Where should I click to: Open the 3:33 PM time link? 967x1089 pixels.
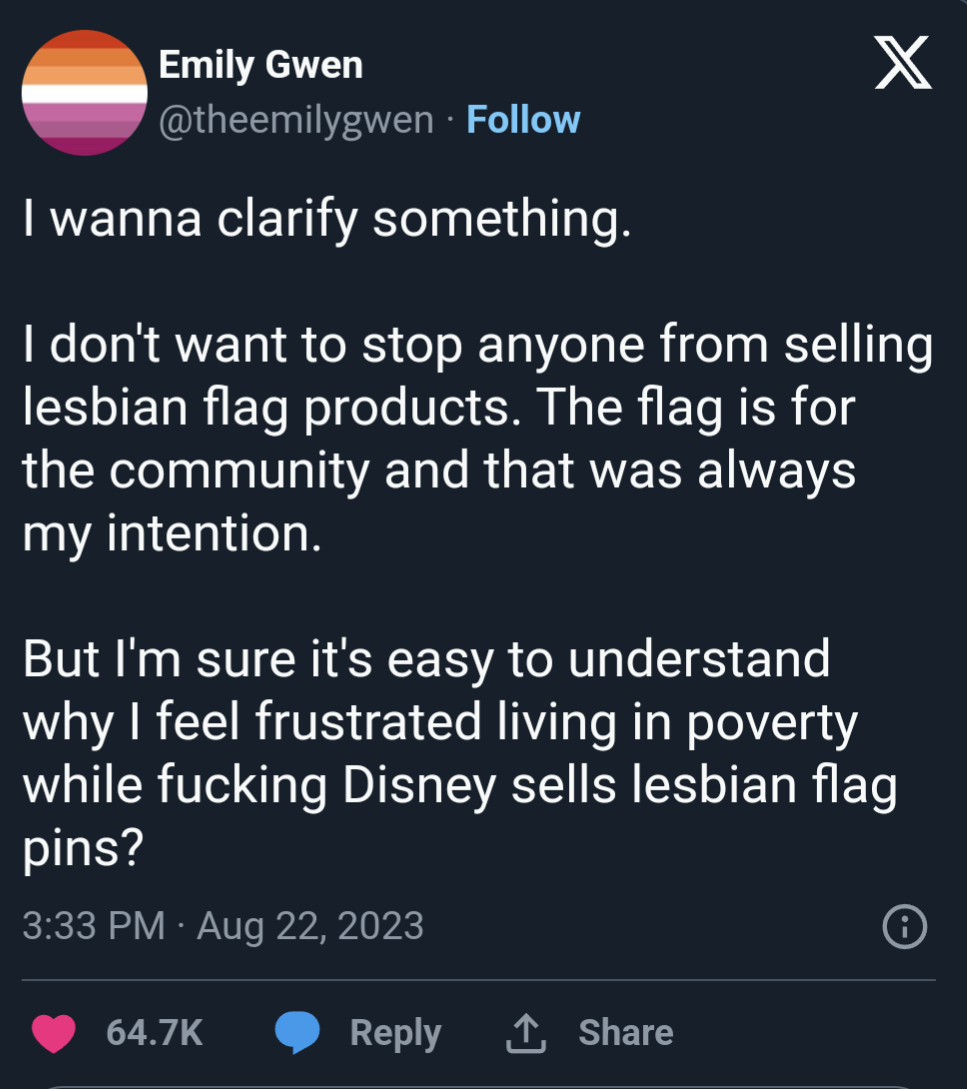coord(93,926)
